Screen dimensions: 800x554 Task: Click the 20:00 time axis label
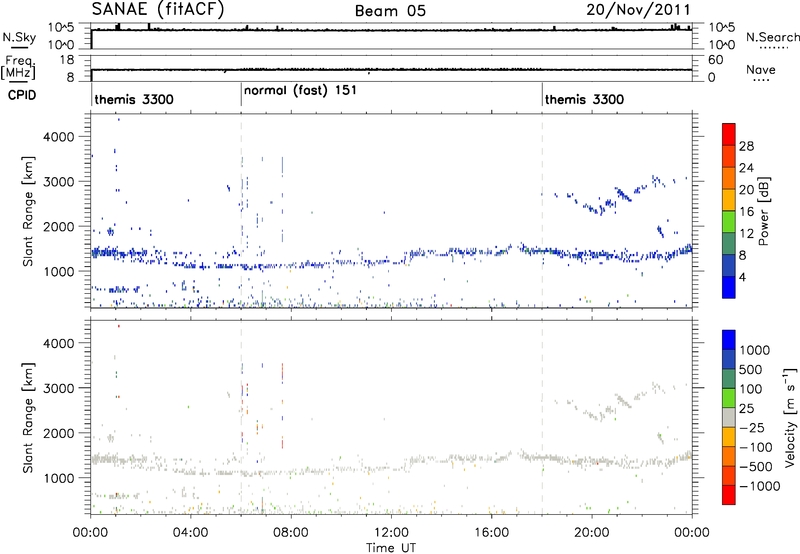[x=591, y=534]
